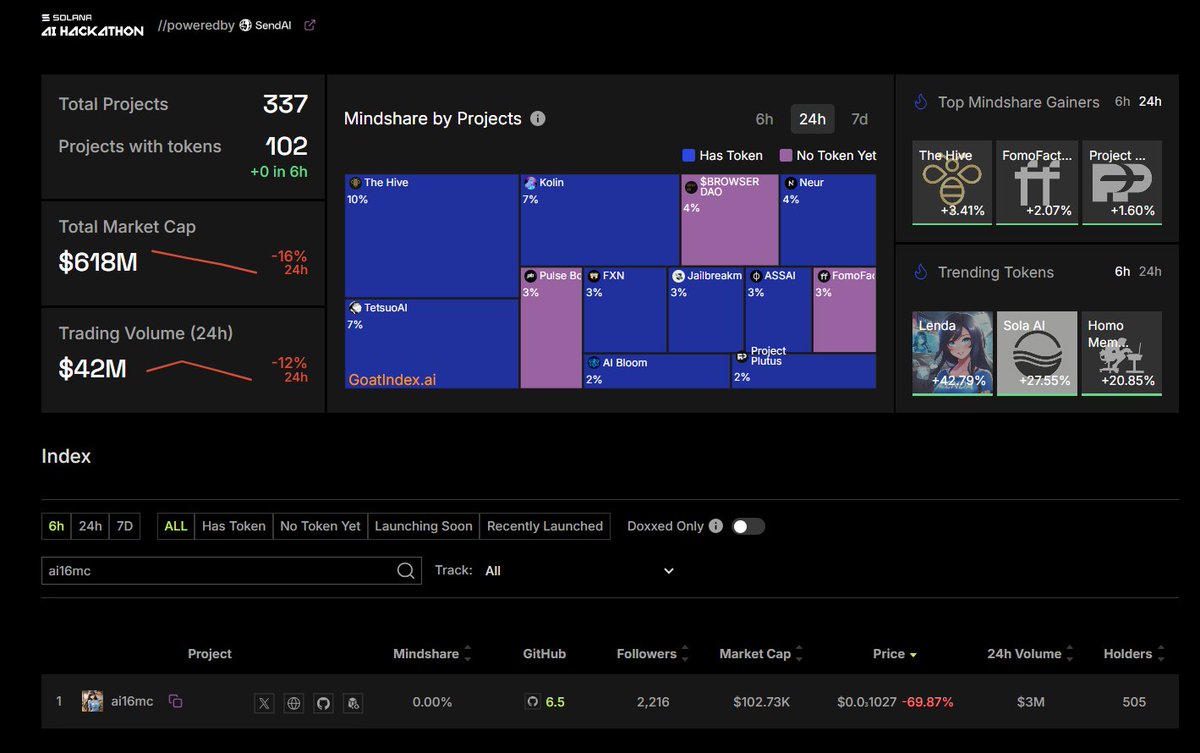This screenshot has height=753, width=1200.
Task: Click the flame icon beside Top Mindshare Gainers
Action: [921, 101]
